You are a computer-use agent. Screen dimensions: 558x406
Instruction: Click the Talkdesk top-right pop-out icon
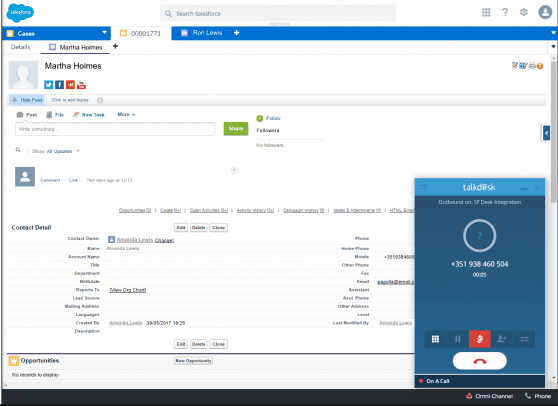536,187
